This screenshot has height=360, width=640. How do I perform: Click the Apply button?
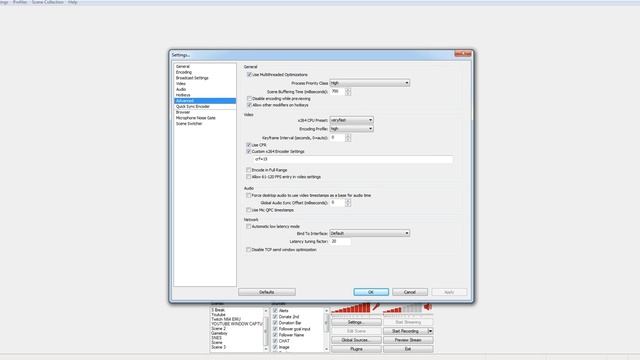point(449,292)
